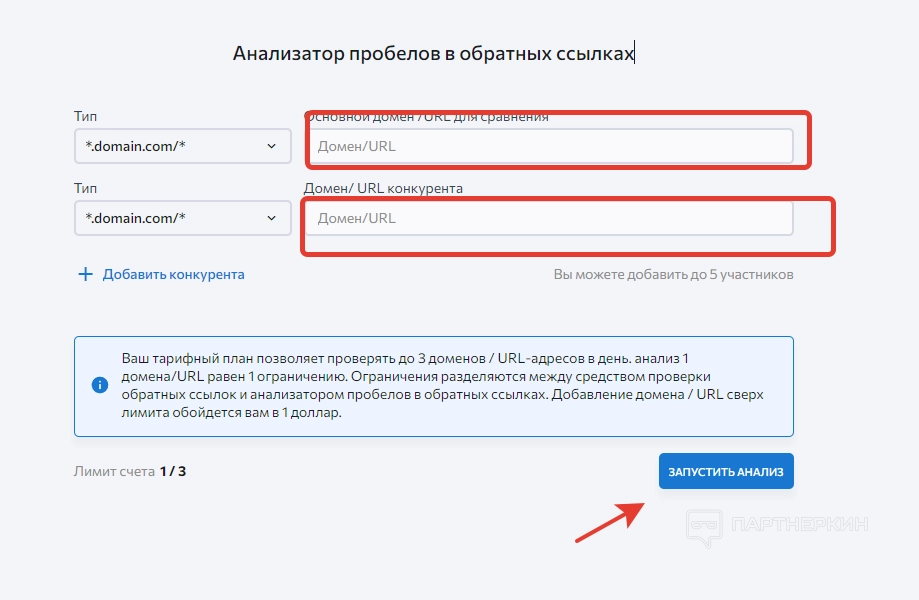
Task: Click the Основной домен / URL для сравнения label
Action: [428, 117]
